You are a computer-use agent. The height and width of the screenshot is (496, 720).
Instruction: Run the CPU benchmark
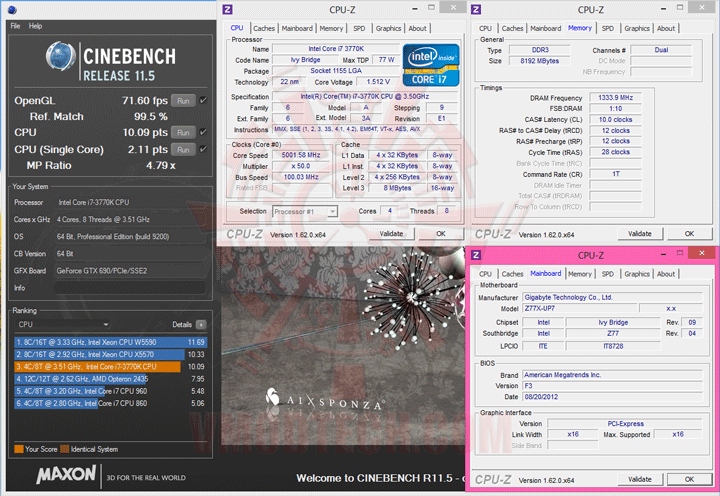click(183, 132)
